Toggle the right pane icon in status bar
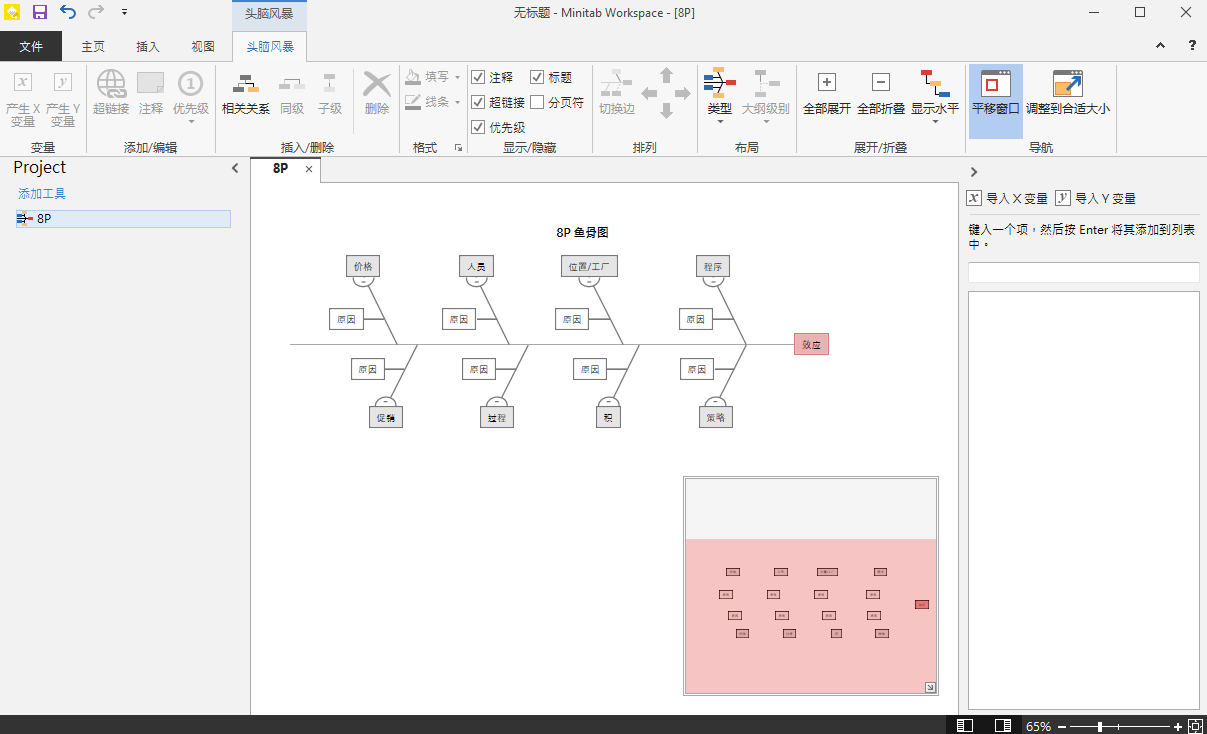The width and height of the screenshot is (1207, 734). 1002,726
